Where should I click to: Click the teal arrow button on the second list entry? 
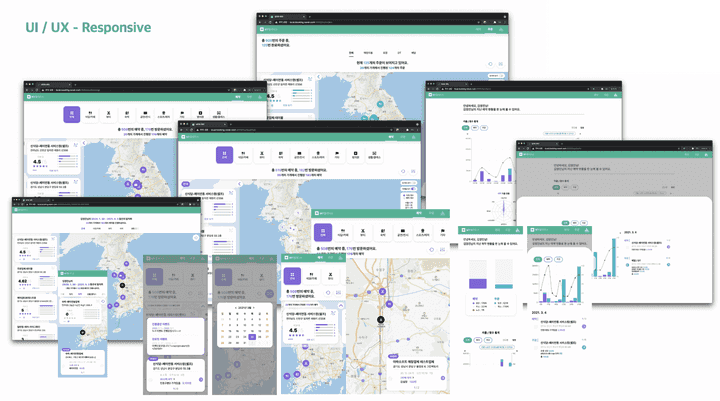point(584,347)
